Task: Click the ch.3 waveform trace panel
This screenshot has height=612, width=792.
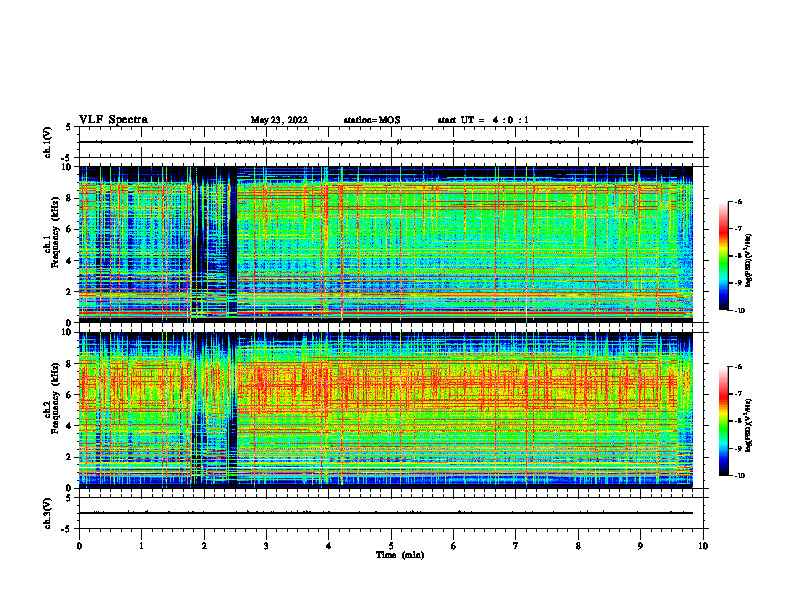Action: coord(391,513)
